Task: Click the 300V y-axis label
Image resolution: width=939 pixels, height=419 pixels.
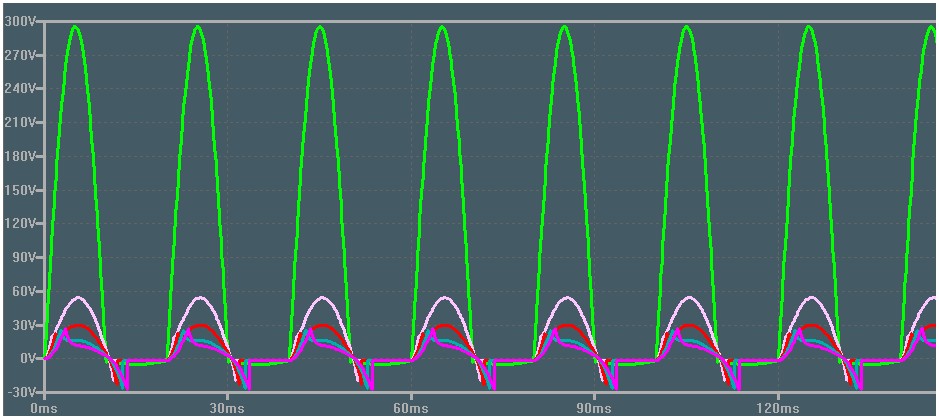Action: (x=19, y=22)
